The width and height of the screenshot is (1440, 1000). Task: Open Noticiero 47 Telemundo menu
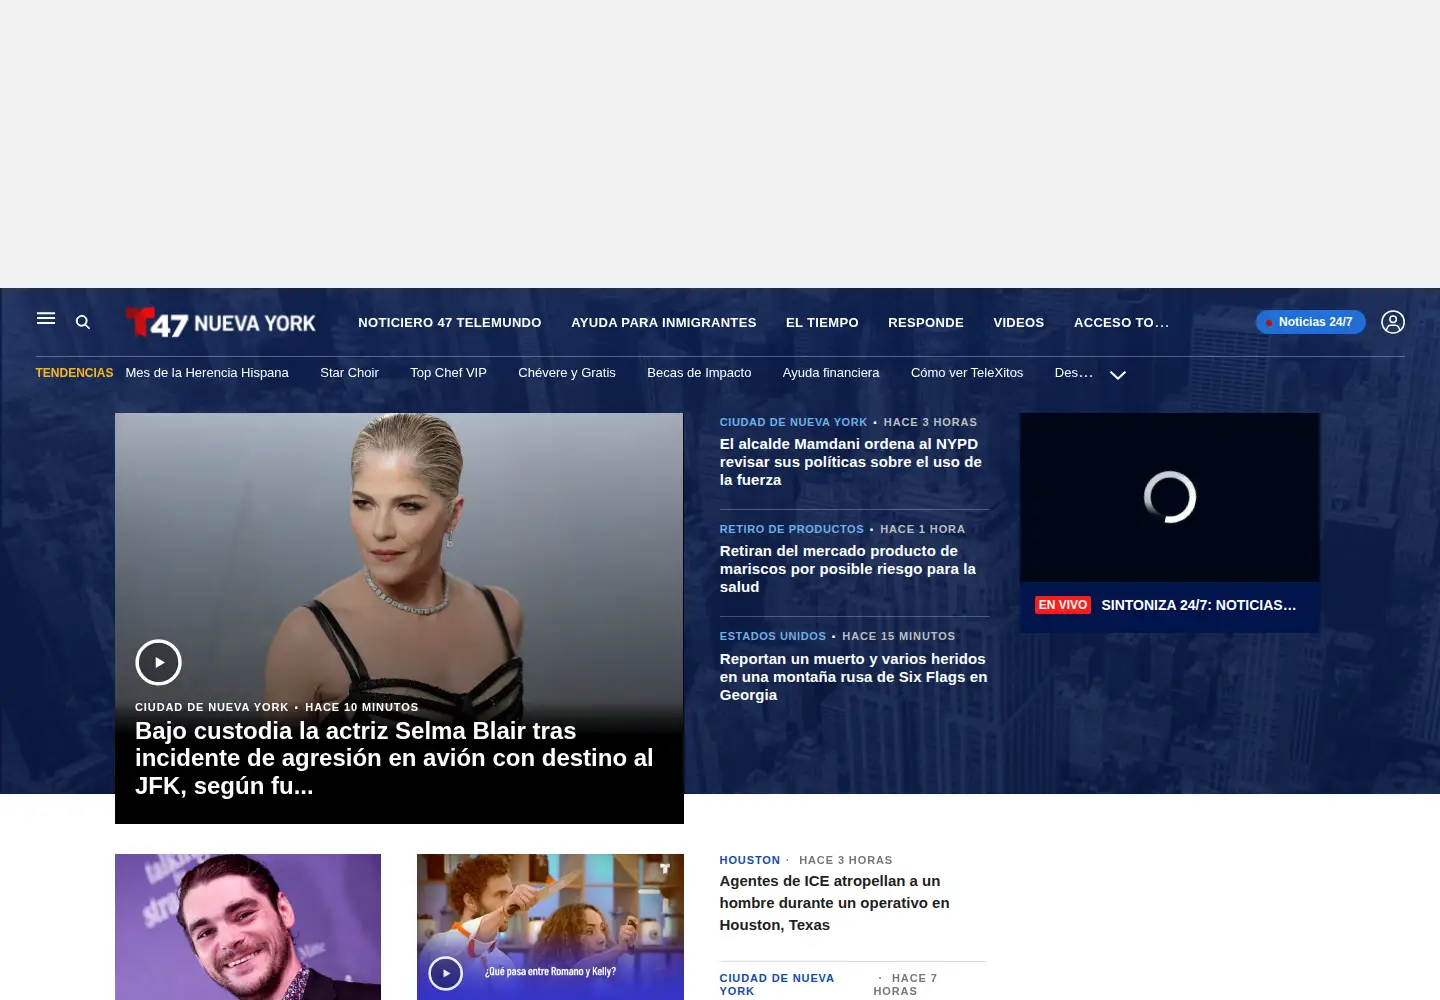[450, 322]
